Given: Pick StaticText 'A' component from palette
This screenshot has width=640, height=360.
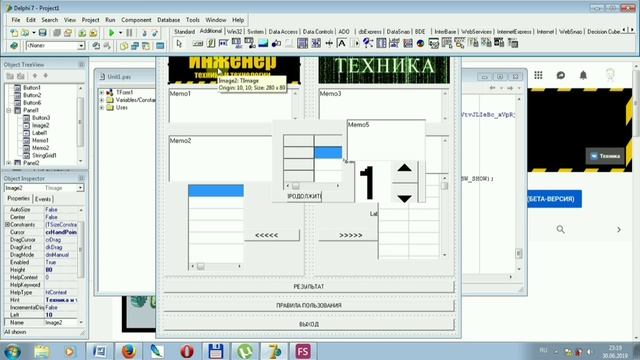Looking at the screenshot, I should [x=342, y=43].
